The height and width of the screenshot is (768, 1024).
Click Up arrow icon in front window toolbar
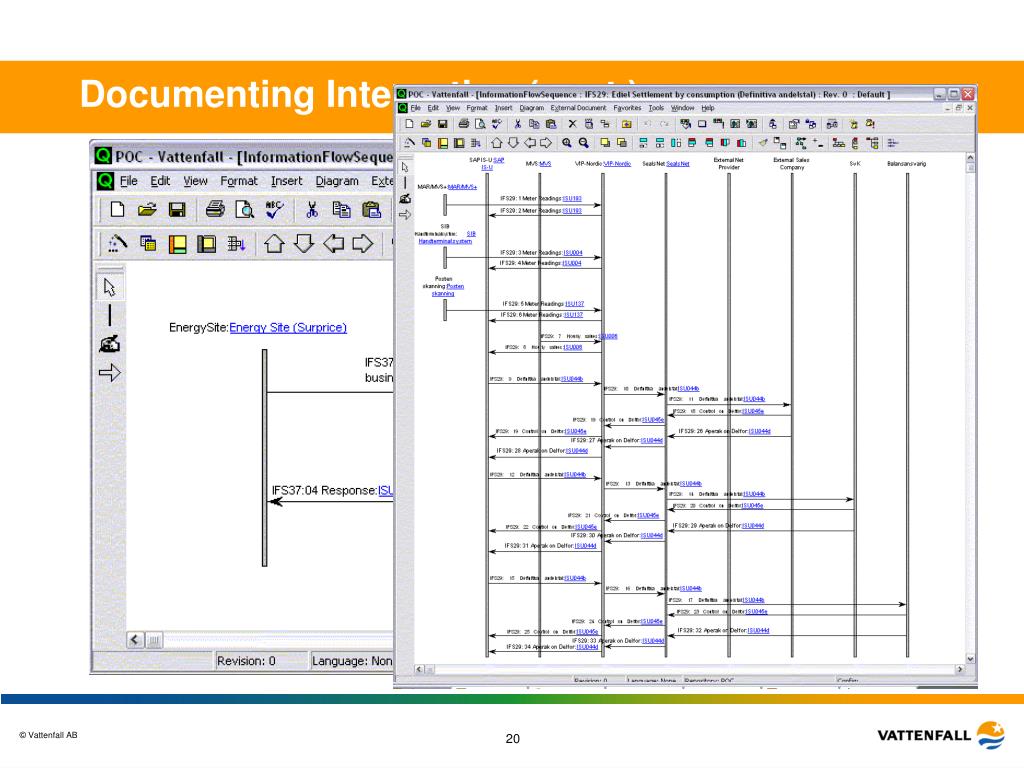(x=496, y=142)
